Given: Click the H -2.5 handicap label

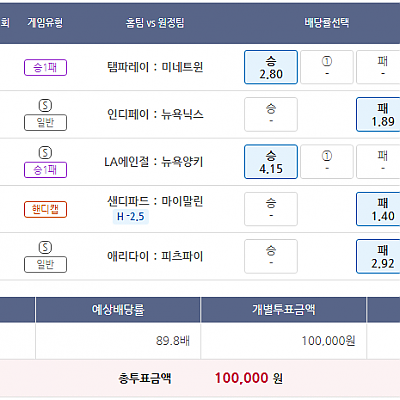Looking at the screenshot, I should coord(131,217).
